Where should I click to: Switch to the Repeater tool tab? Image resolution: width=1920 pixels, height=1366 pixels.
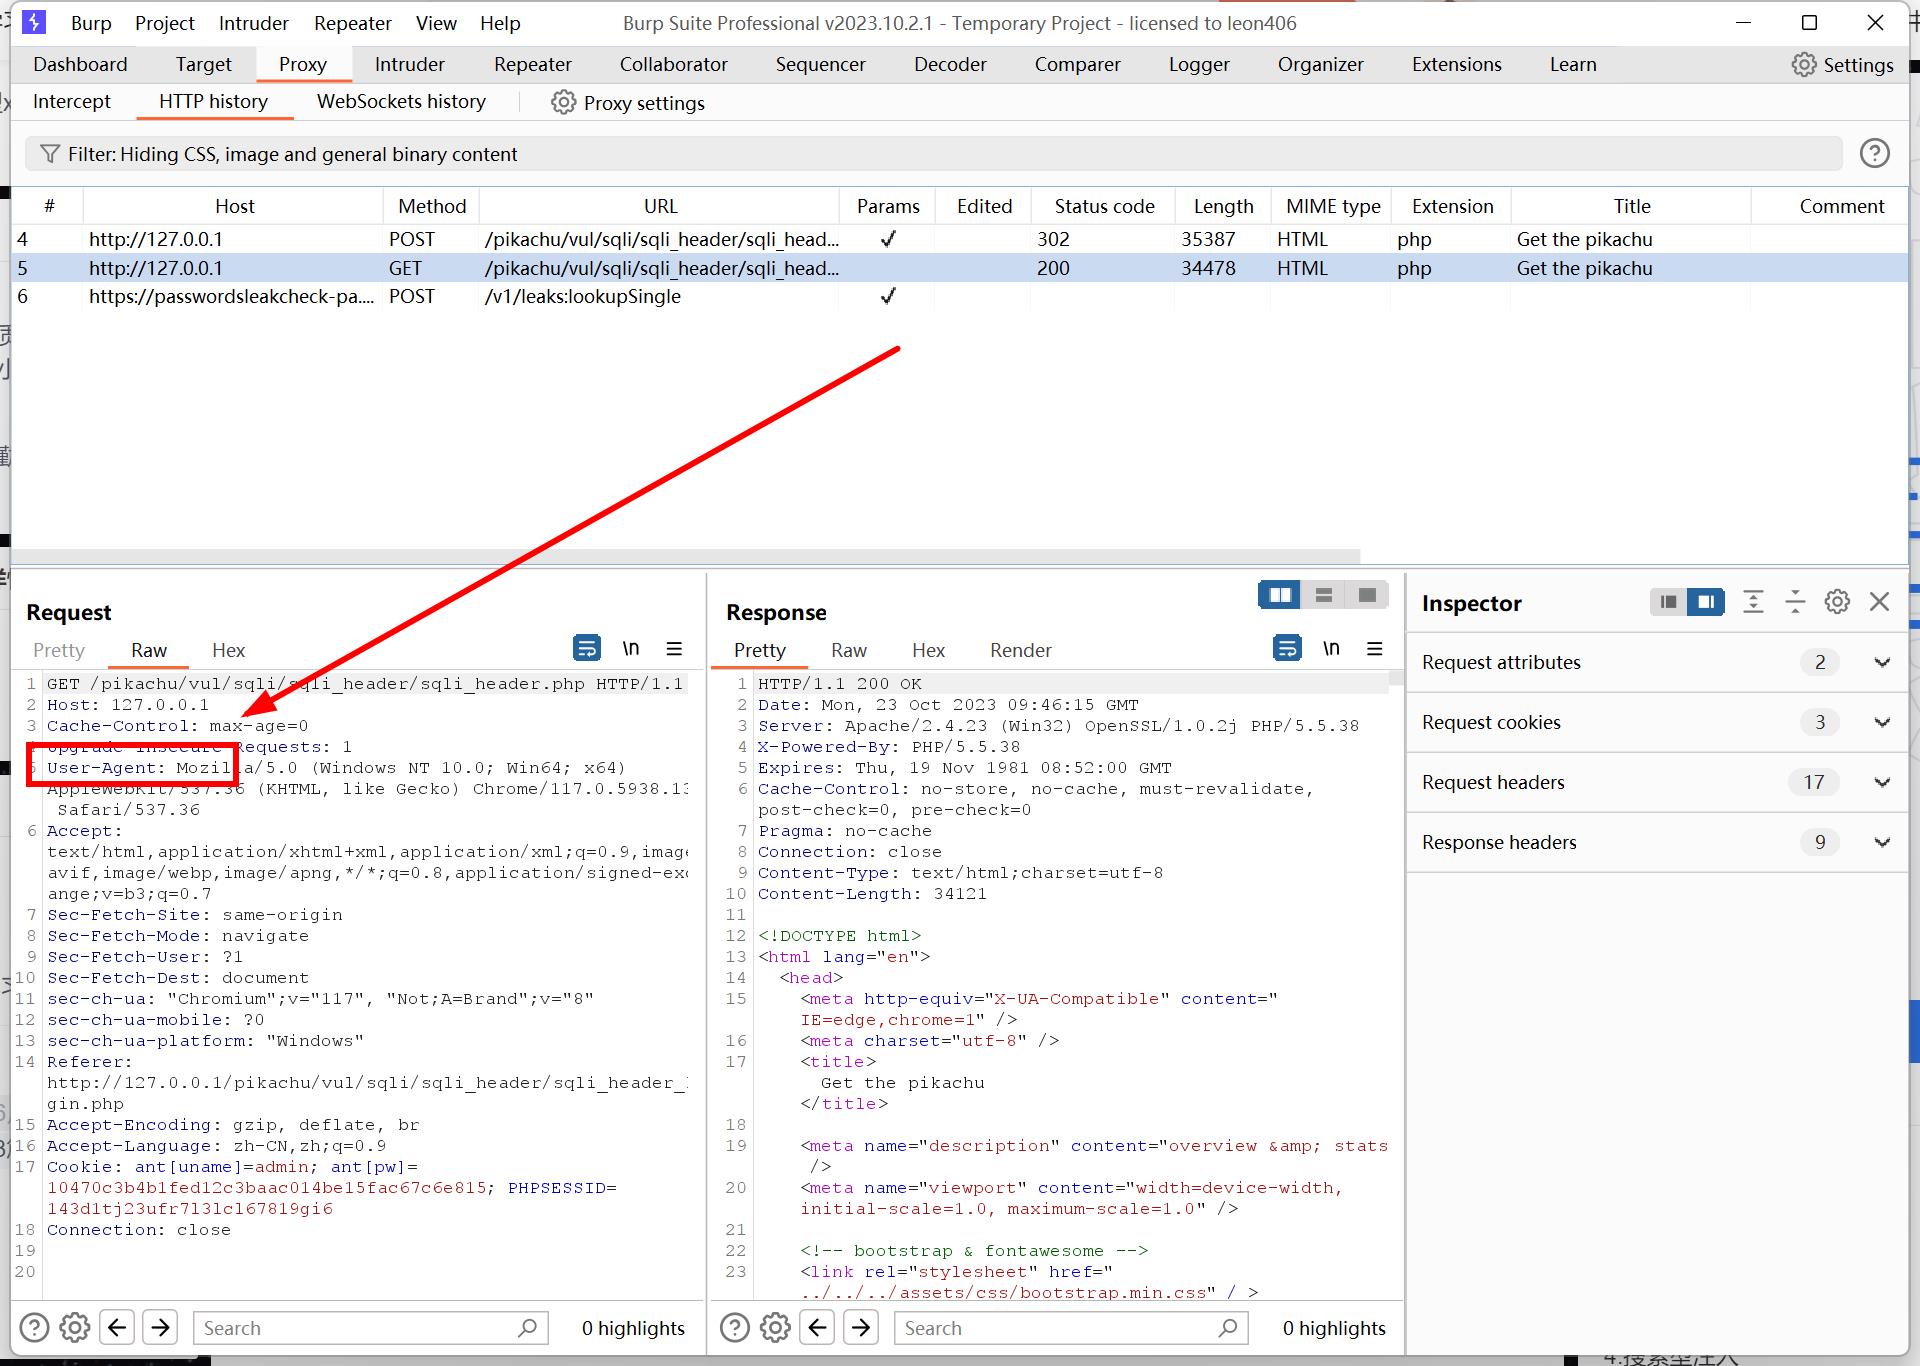point(533,65)
